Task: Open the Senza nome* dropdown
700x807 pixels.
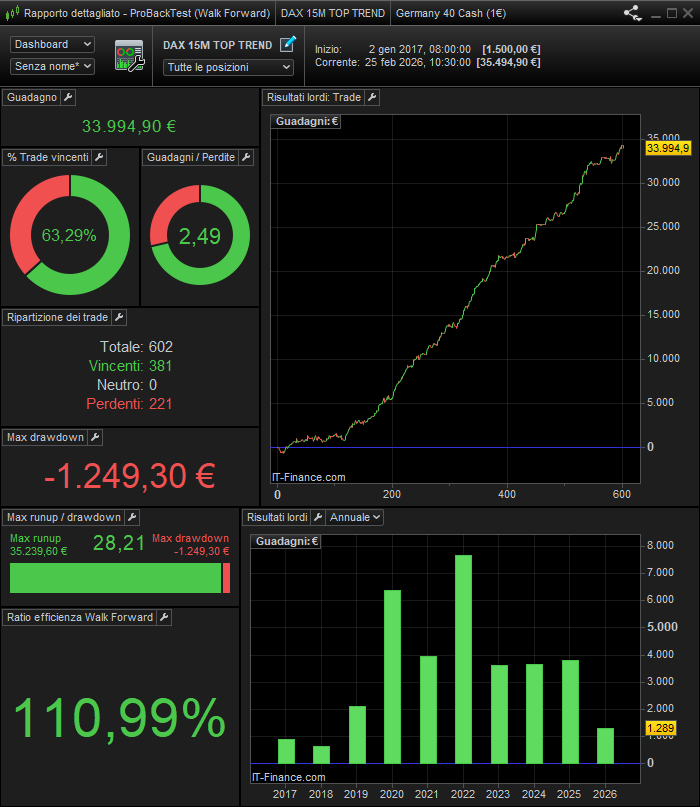Action: (52, 66)
